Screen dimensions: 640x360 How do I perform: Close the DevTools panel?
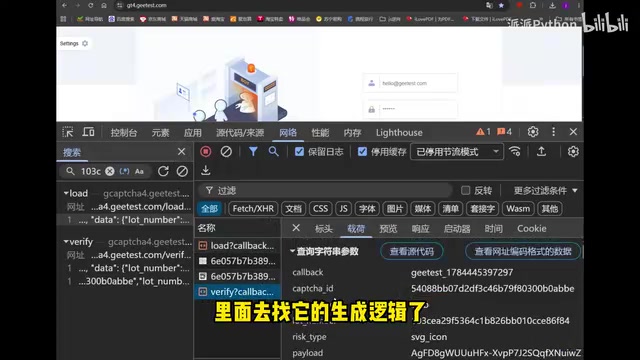[x=573, y=132]
